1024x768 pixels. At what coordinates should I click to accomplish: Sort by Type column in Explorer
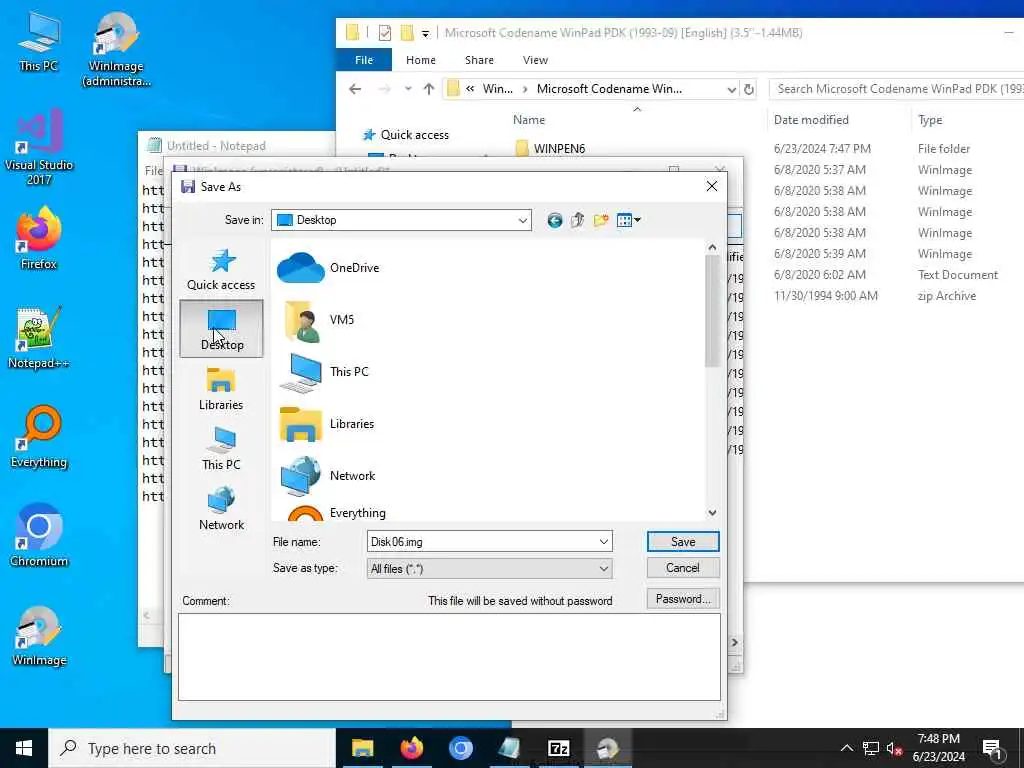(x=930, y=120)
